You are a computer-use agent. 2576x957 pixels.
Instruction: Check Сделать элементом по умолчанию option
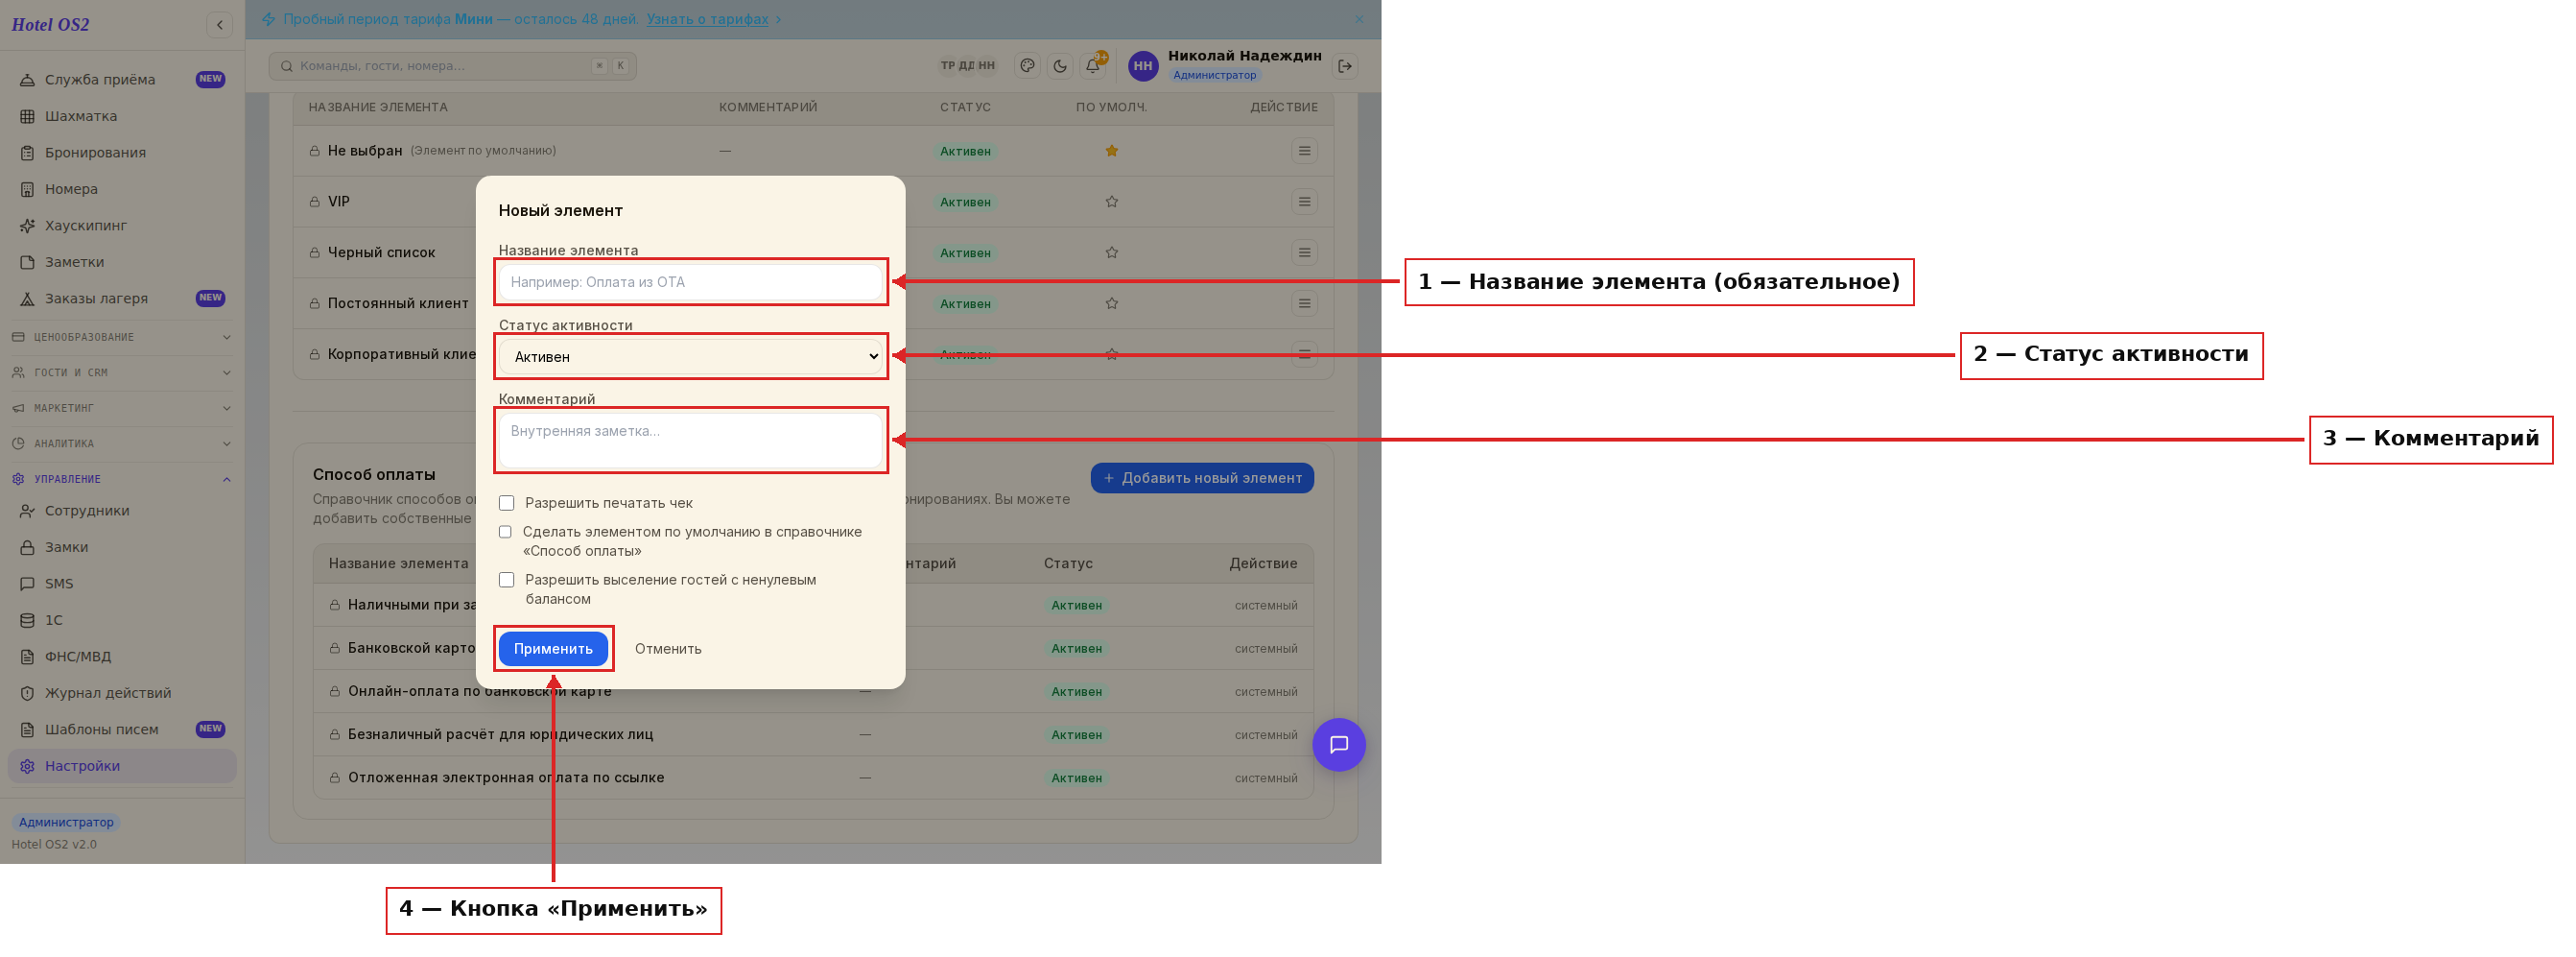click(x=505, y=532)
